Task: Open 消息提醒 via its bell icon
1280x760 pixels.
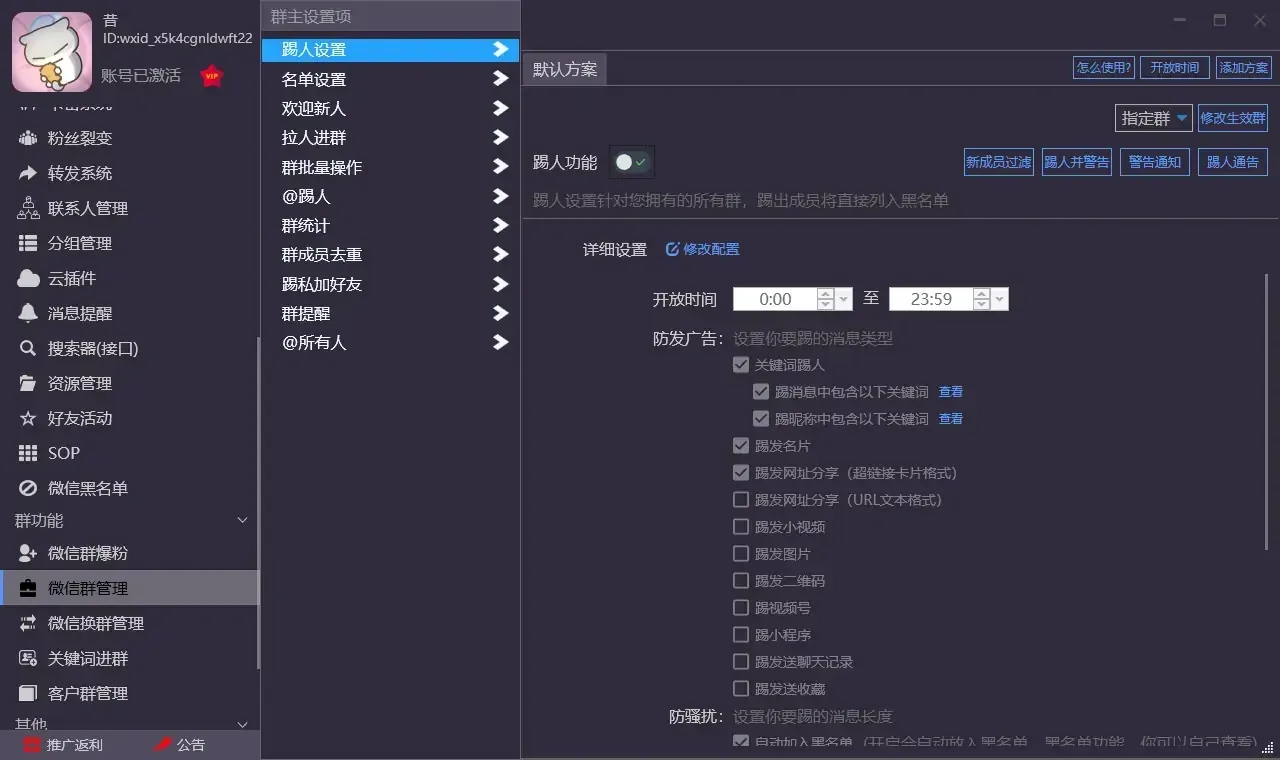Action: point(28,313)
